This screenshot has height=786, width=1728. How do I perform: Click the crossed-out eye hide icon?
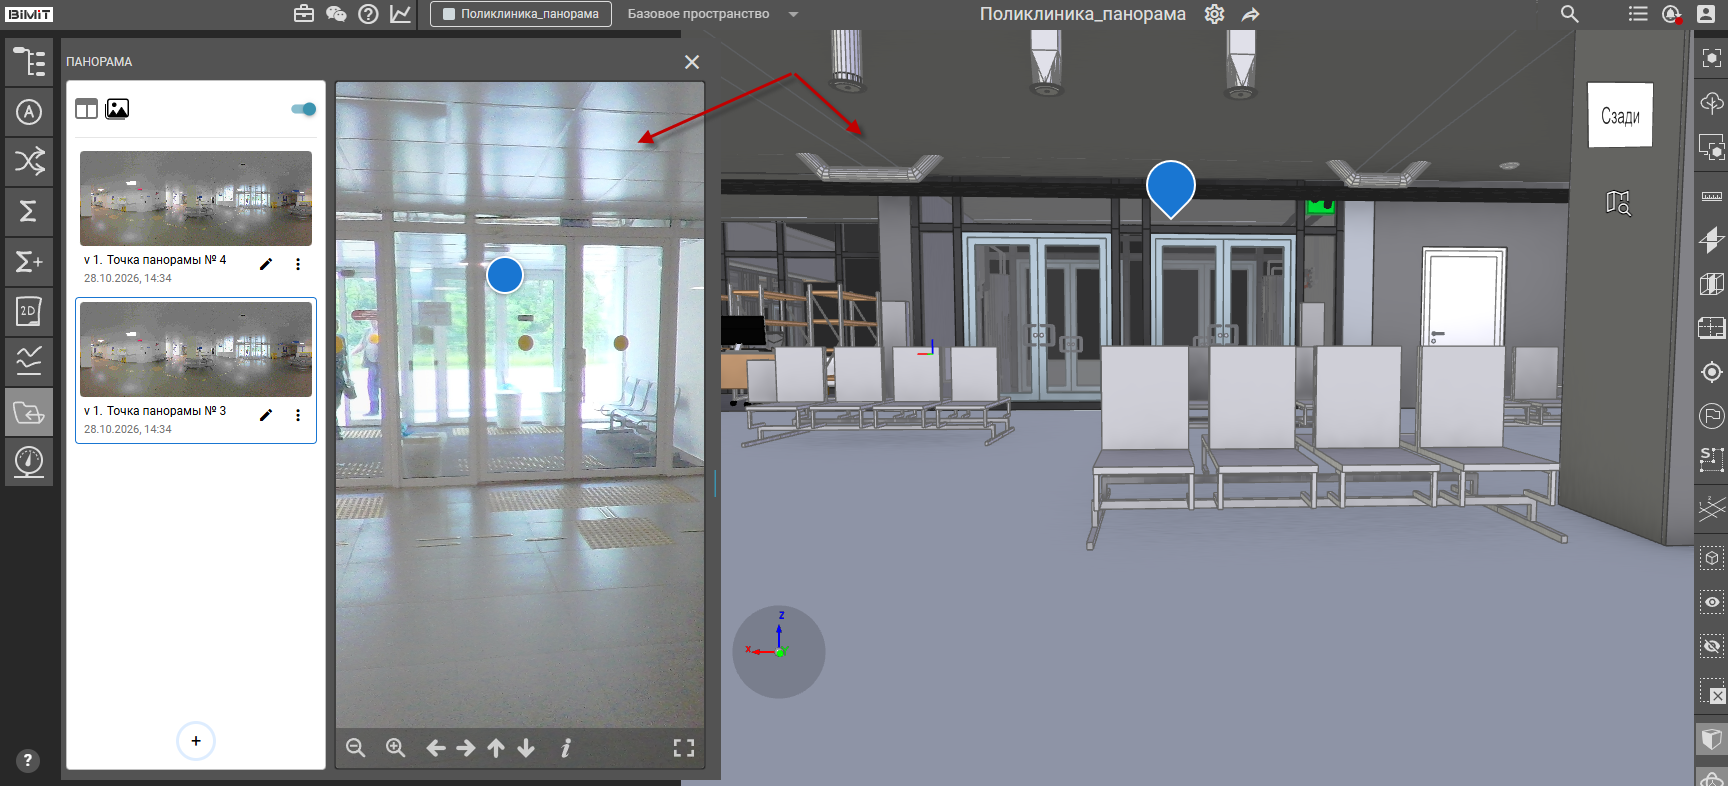(x=1712, y=646)
